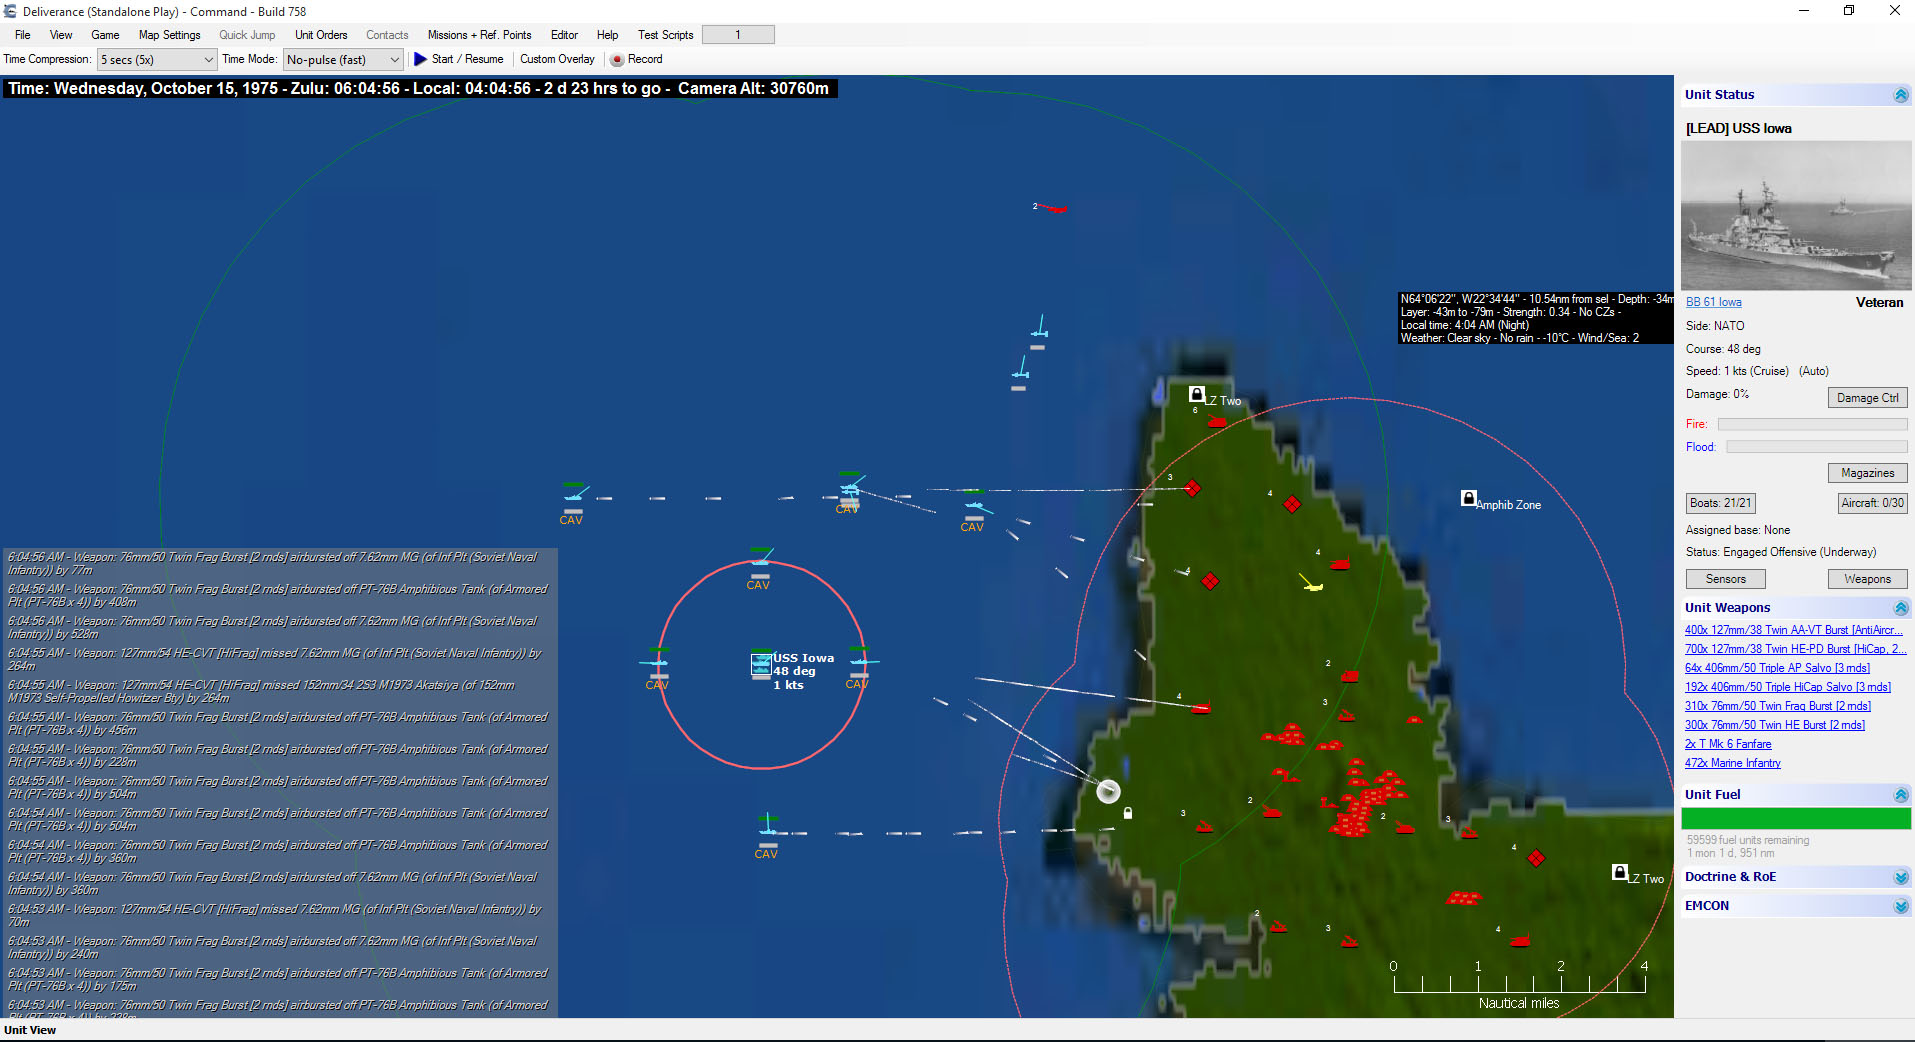Click the green Unit Fuel level bar
Image resolution: width=1915 pixels, height=1042 pixels.
coord(1795,818)
